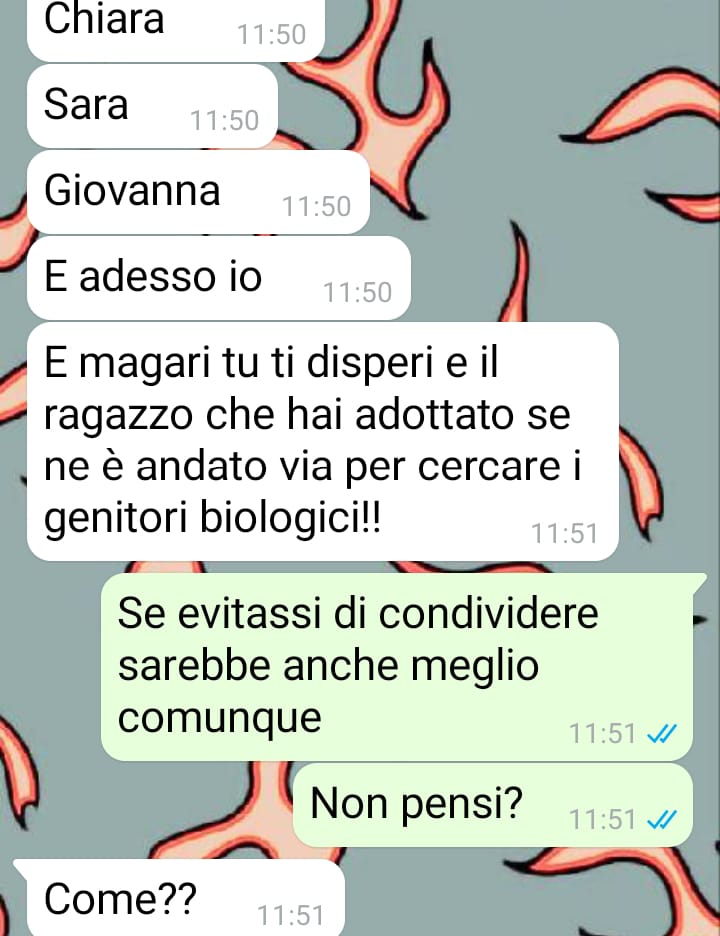Click the blue read-receipt checkmarks on 'Non pensi?'
The image size is (720, 936).
(662, 819)
